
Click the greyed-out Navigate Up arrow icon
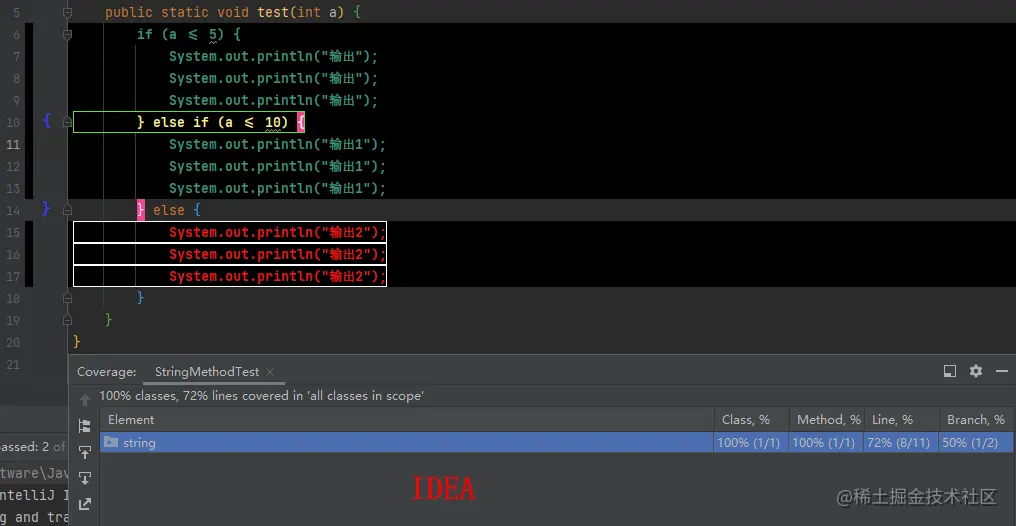(84, 400)
